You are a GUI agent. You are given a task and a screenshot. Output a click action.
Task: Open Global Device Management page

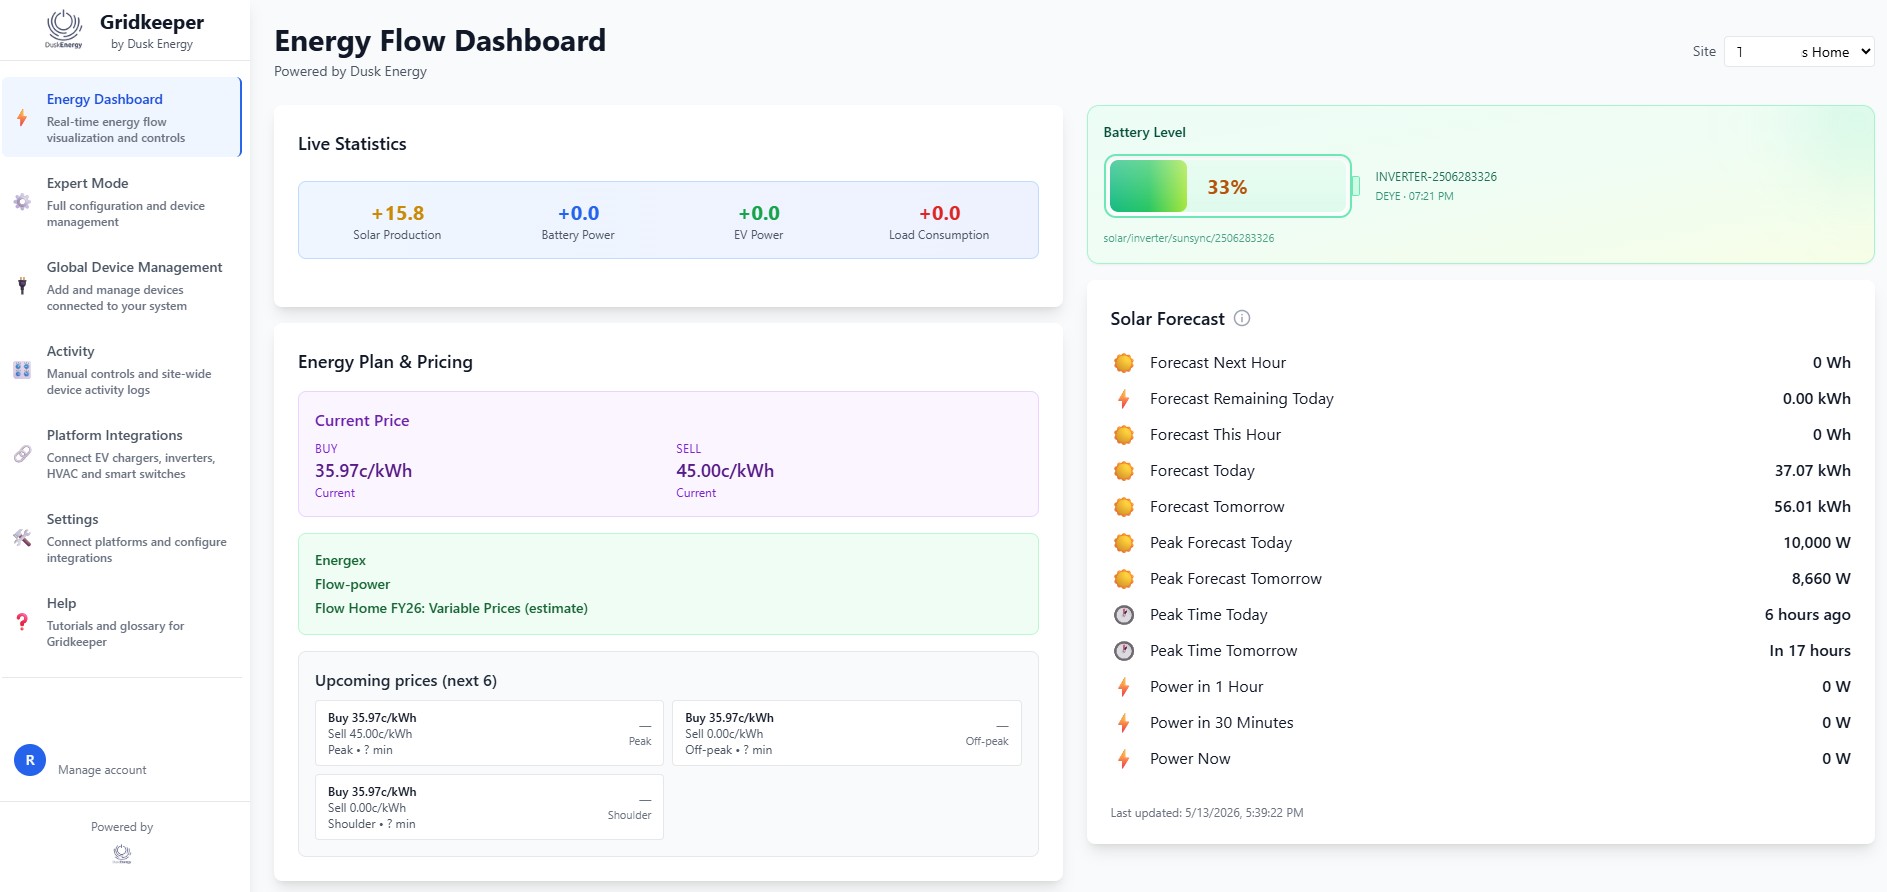(x=122, y=286)
